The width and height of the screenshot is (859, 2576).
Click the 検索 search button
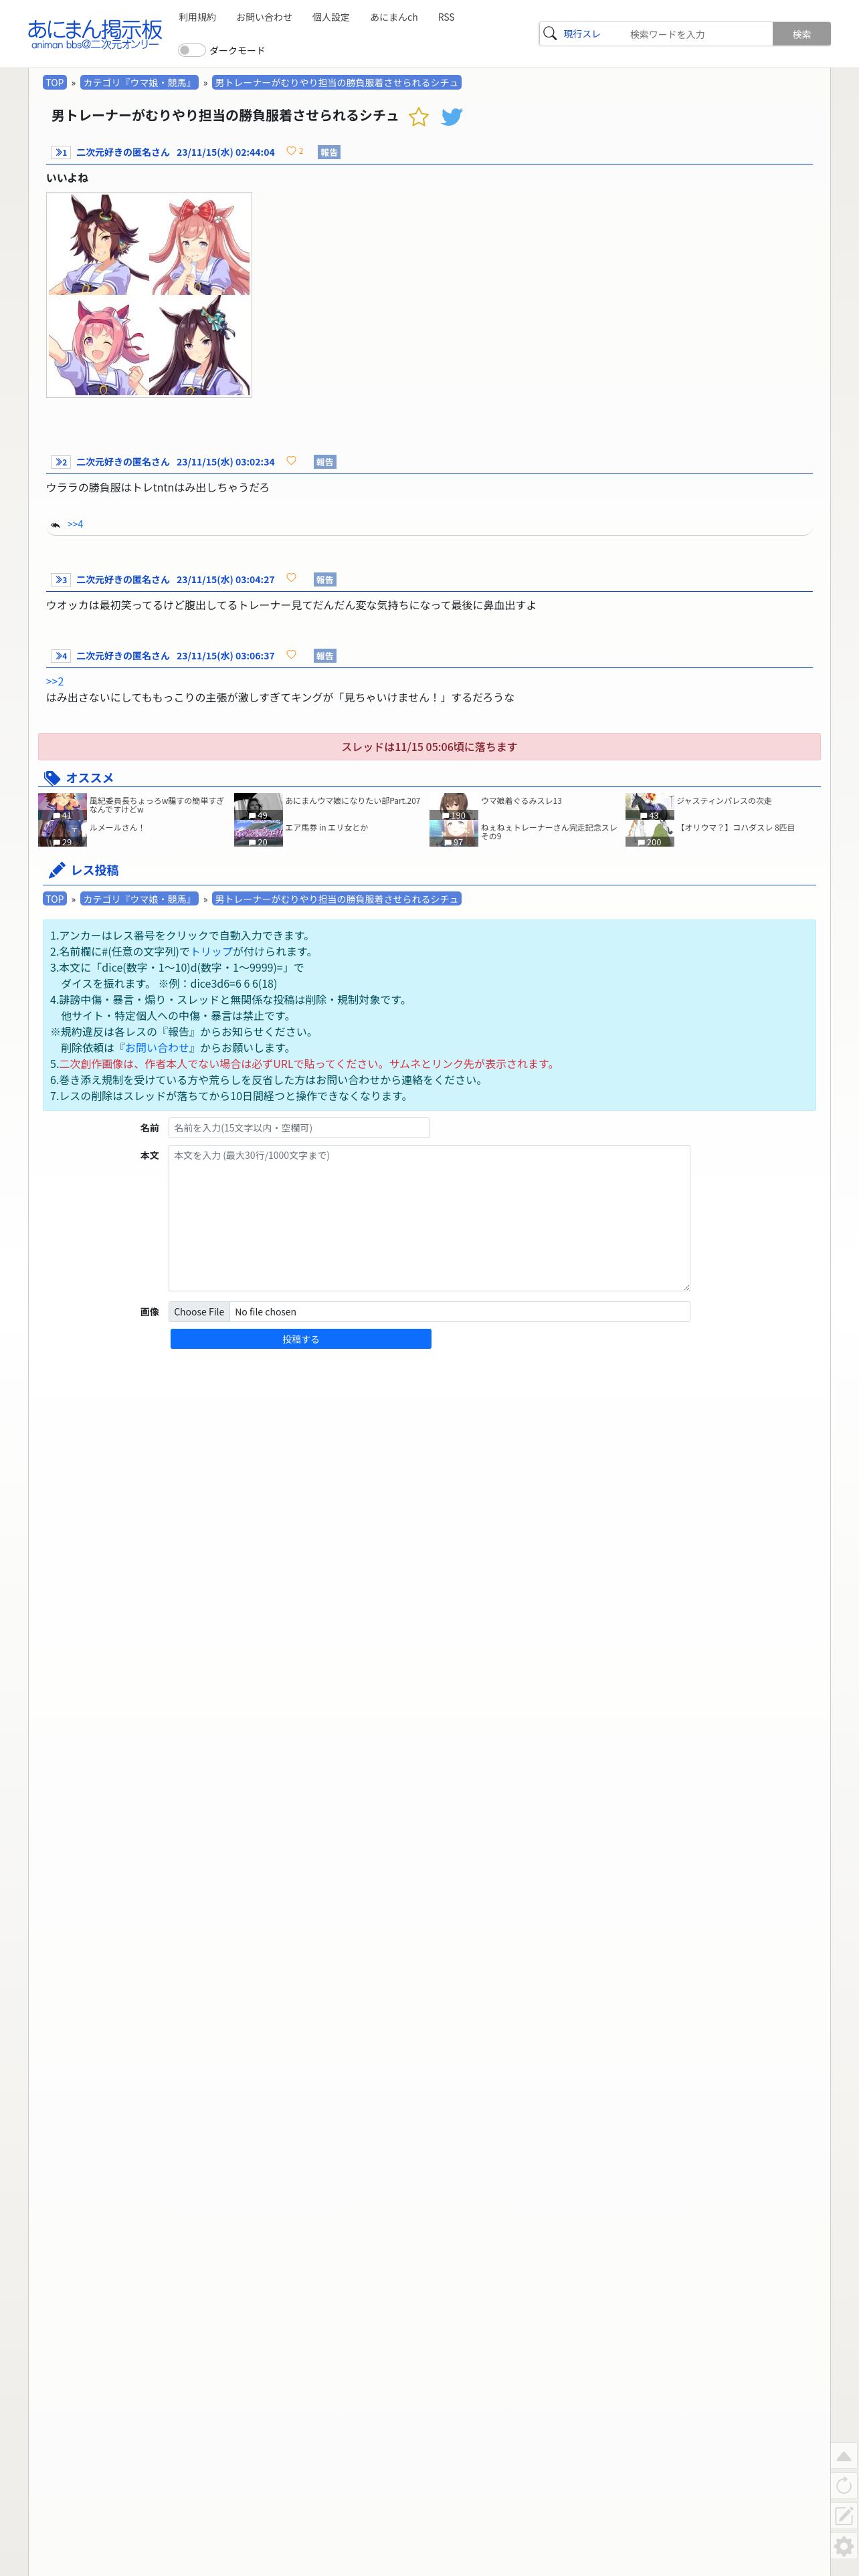pyautogui.click(x=801, y=34)
